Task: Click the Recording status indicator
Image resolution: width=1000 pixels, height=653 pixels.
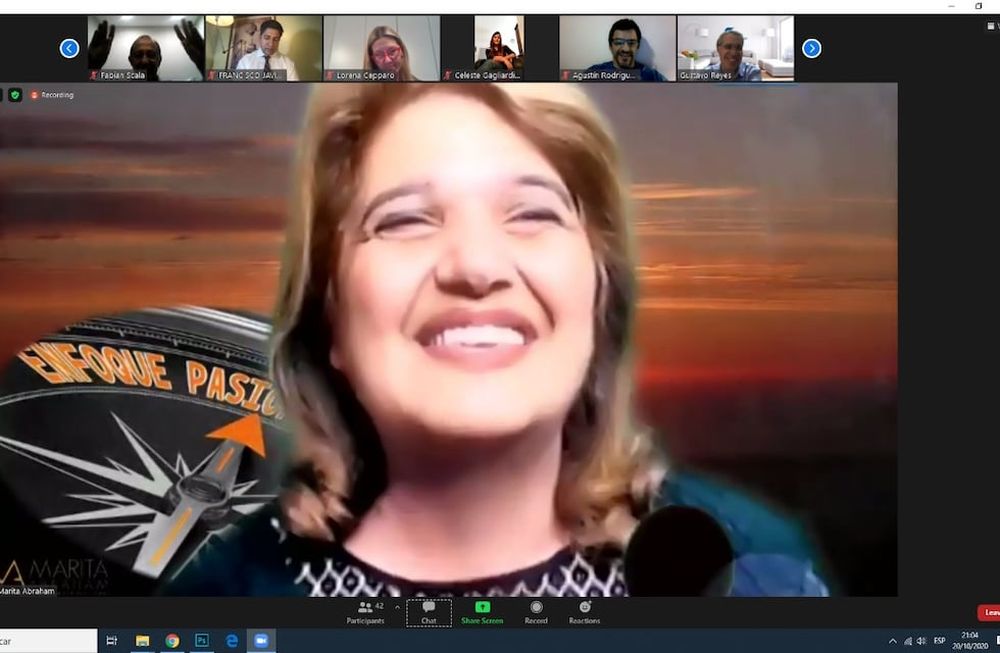Action: click(52, 95)
